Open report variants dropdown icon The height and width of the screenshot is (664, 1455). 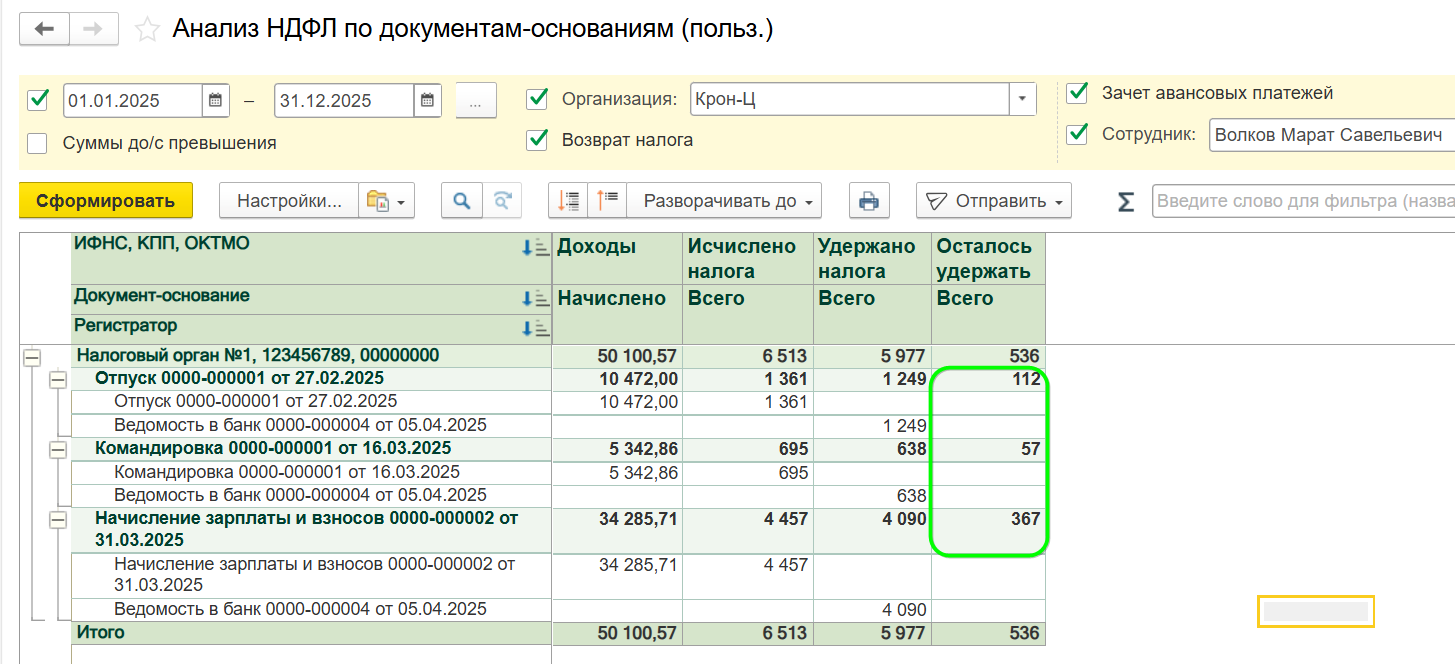tap(386, 200)
